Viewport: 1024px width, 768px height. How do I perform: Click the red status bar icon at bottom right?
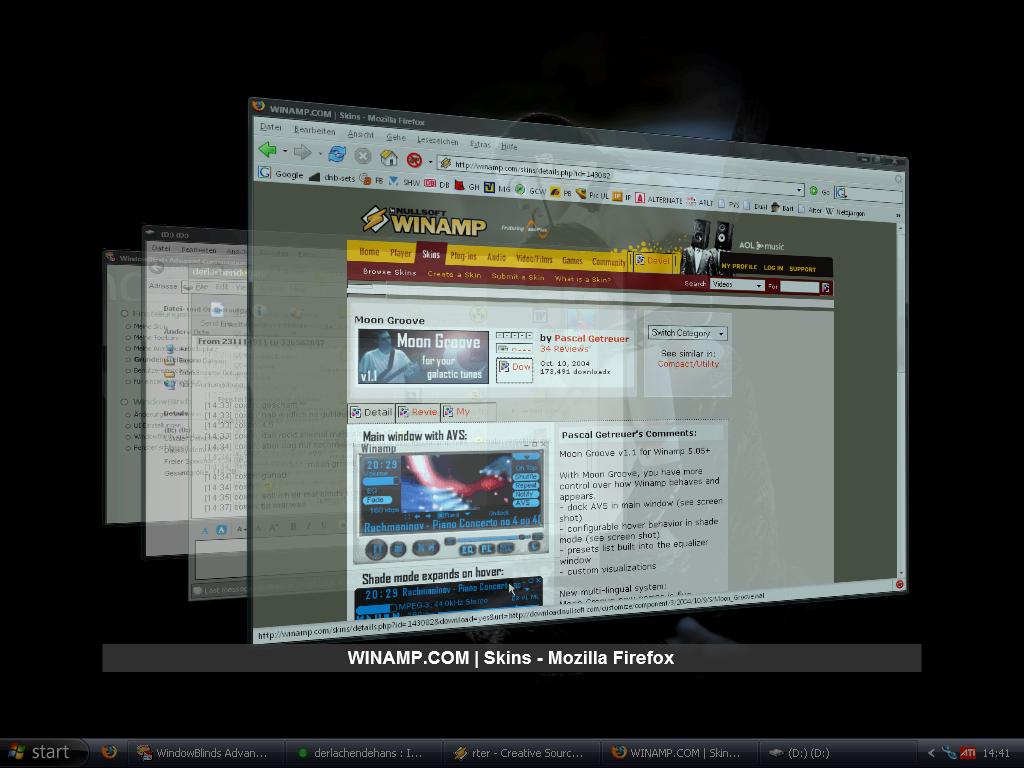click(x=899, y=584)
